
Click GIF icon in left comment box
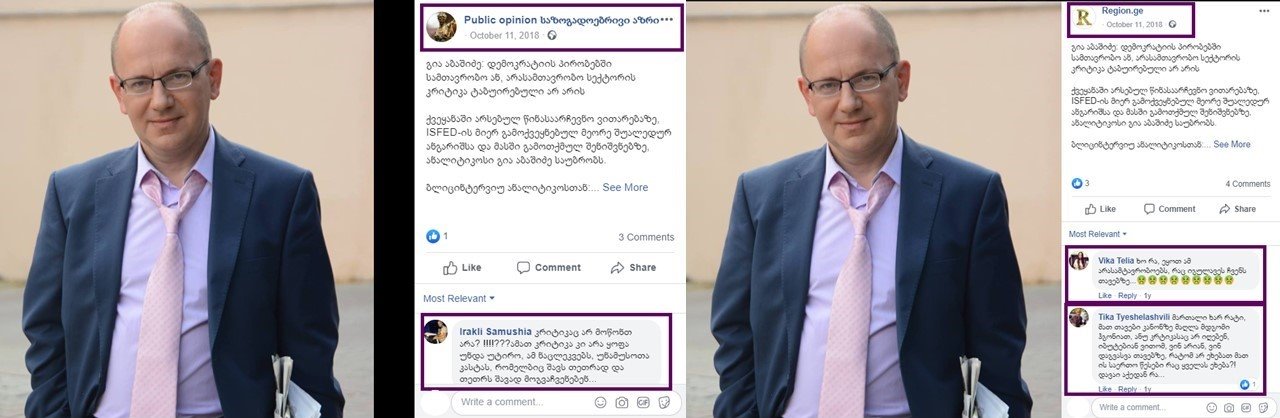coord(643,402)
